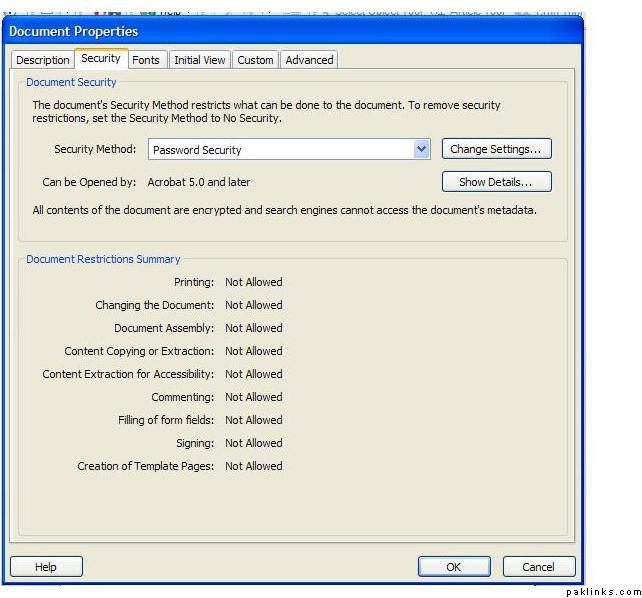Click the "Changing the Document" label

(x=154, y=305)
